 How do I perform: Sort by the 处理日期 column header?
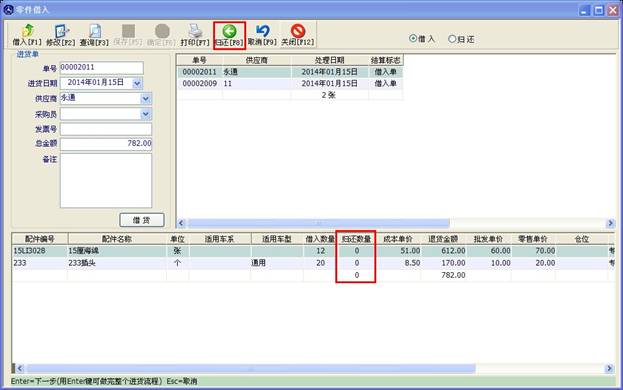pos(330,60)
